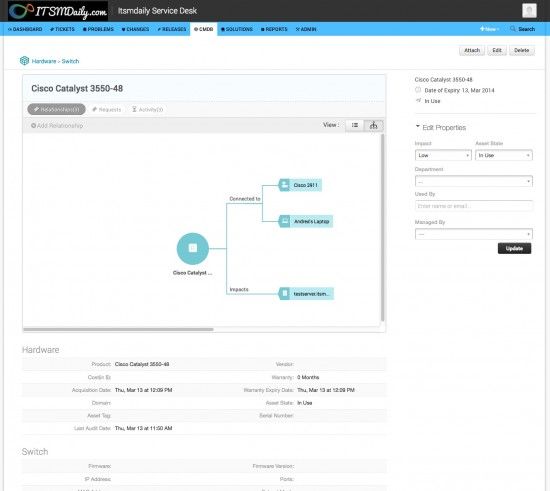Select the Activity tab
Screen dimensions: 550x491
147,109
